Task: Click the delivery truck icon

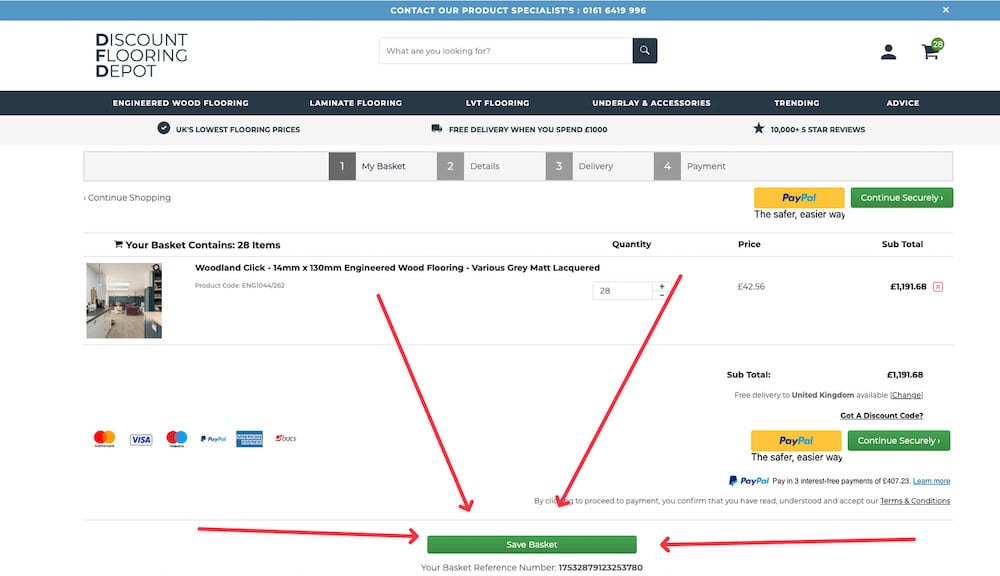Action: click(437, 128)
